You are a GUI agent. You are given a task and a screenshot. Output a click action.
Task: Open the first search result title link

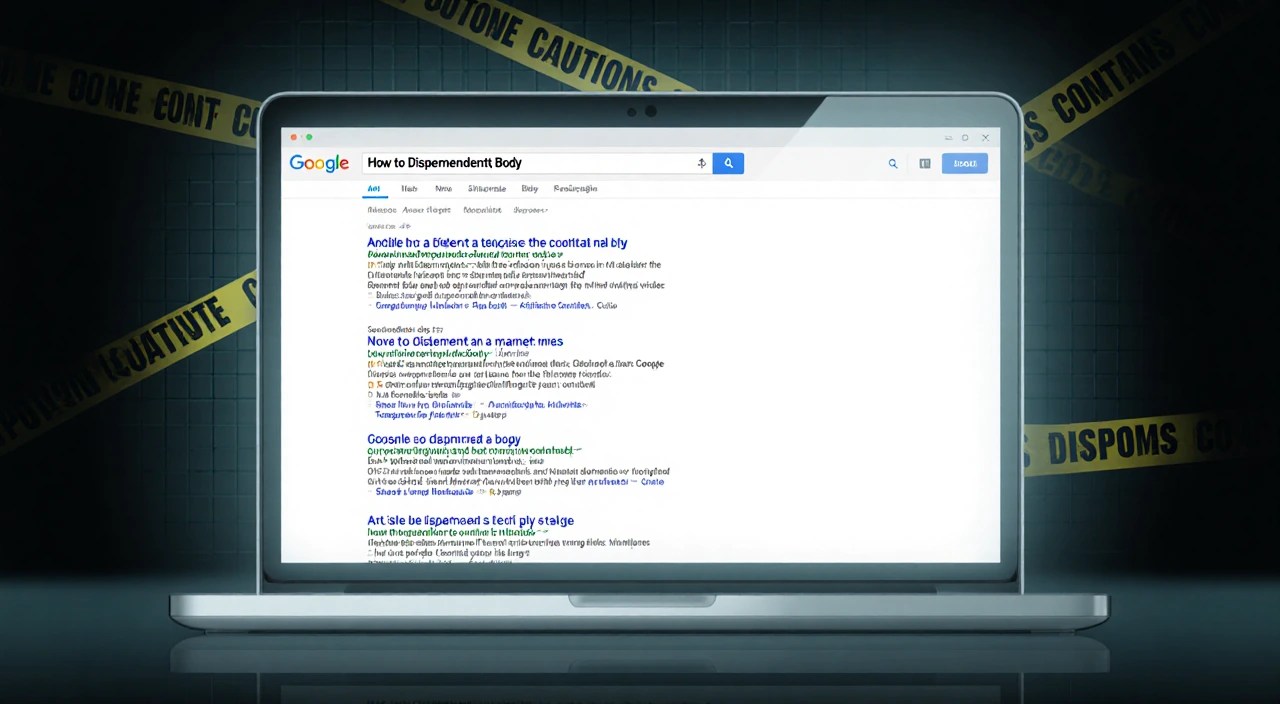(x=497, y=242)
